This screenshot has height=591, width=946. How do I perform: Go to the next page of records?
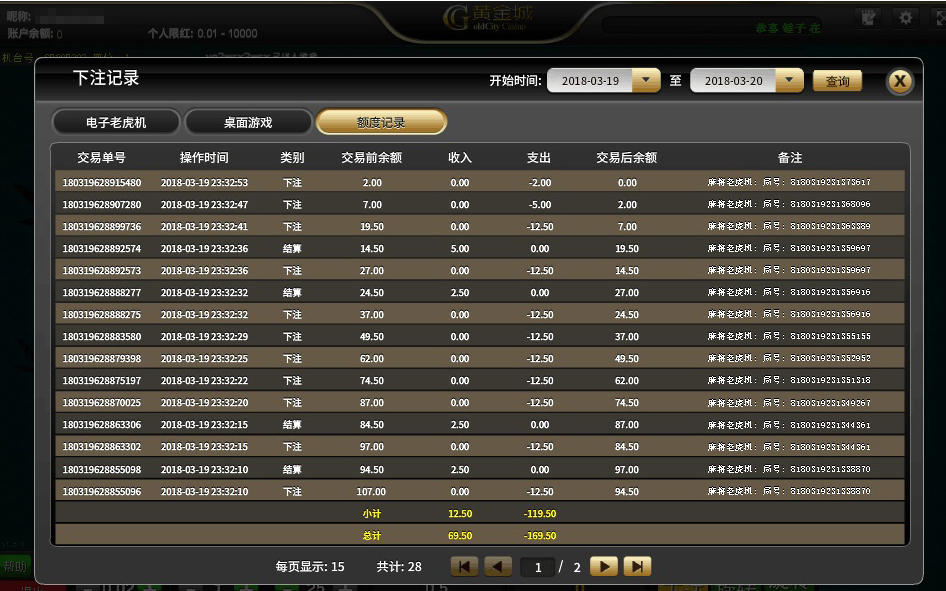click(x=604, y=566)
